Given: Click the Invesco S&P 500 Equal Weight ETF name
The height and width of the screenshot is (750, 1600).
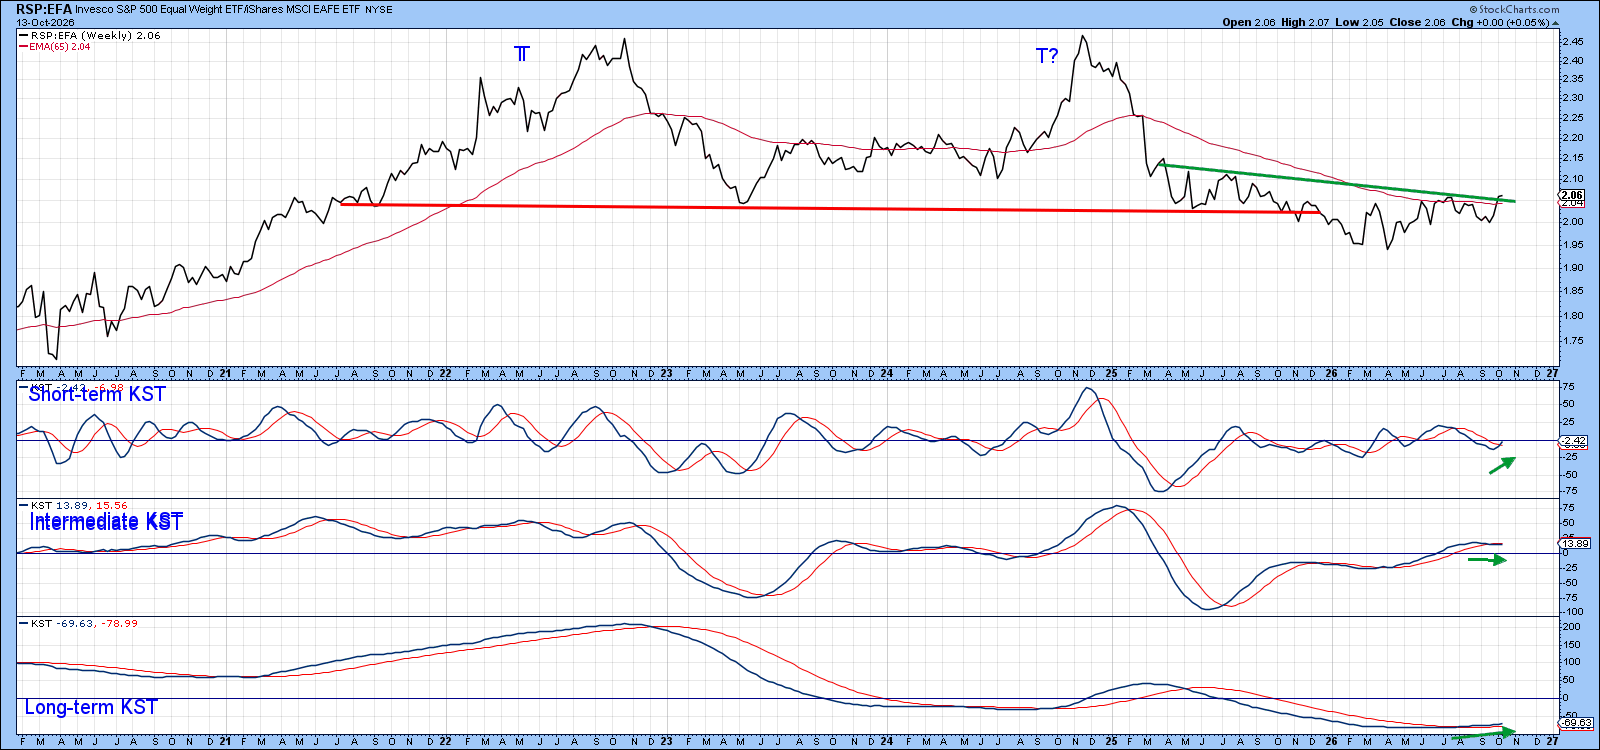Looking at the screenshot, I should [x=157, y=9].
